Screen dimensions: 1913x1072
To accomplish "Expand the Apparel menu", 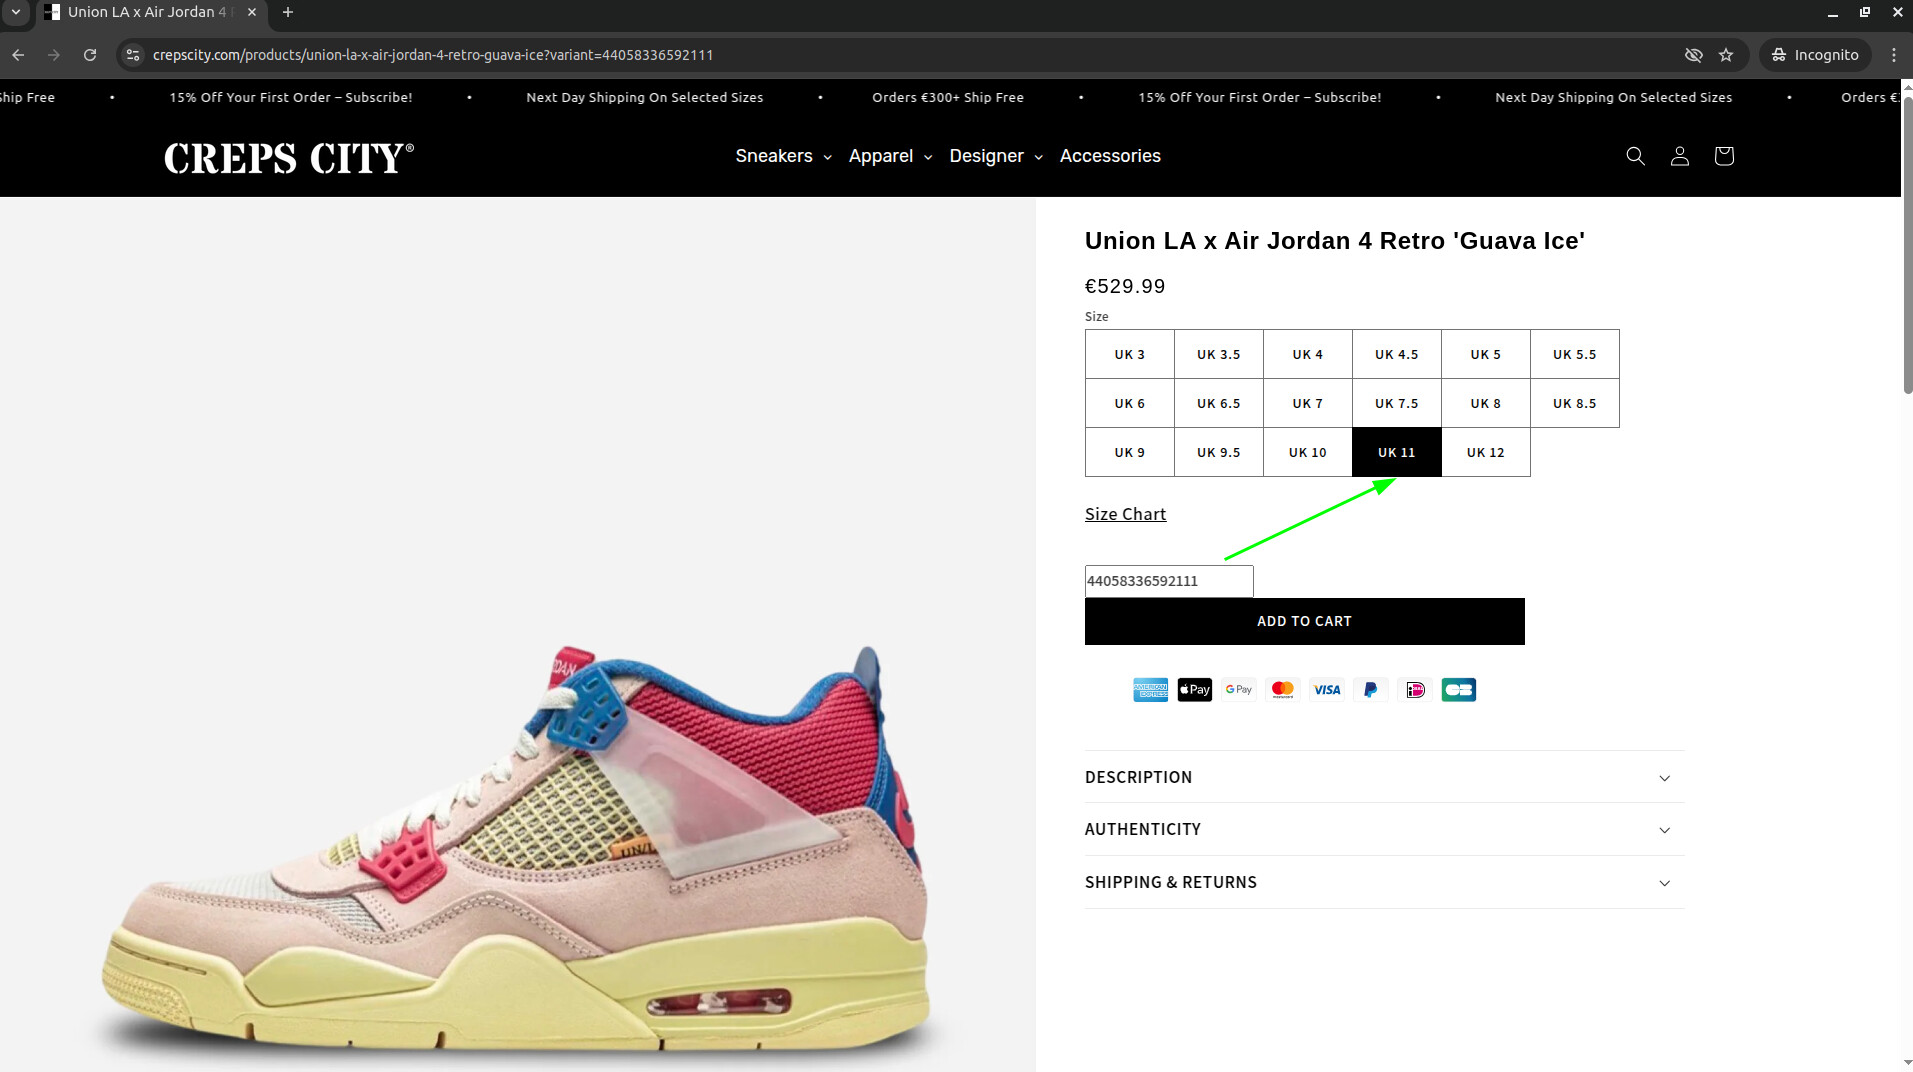I will tap(890, 156).
